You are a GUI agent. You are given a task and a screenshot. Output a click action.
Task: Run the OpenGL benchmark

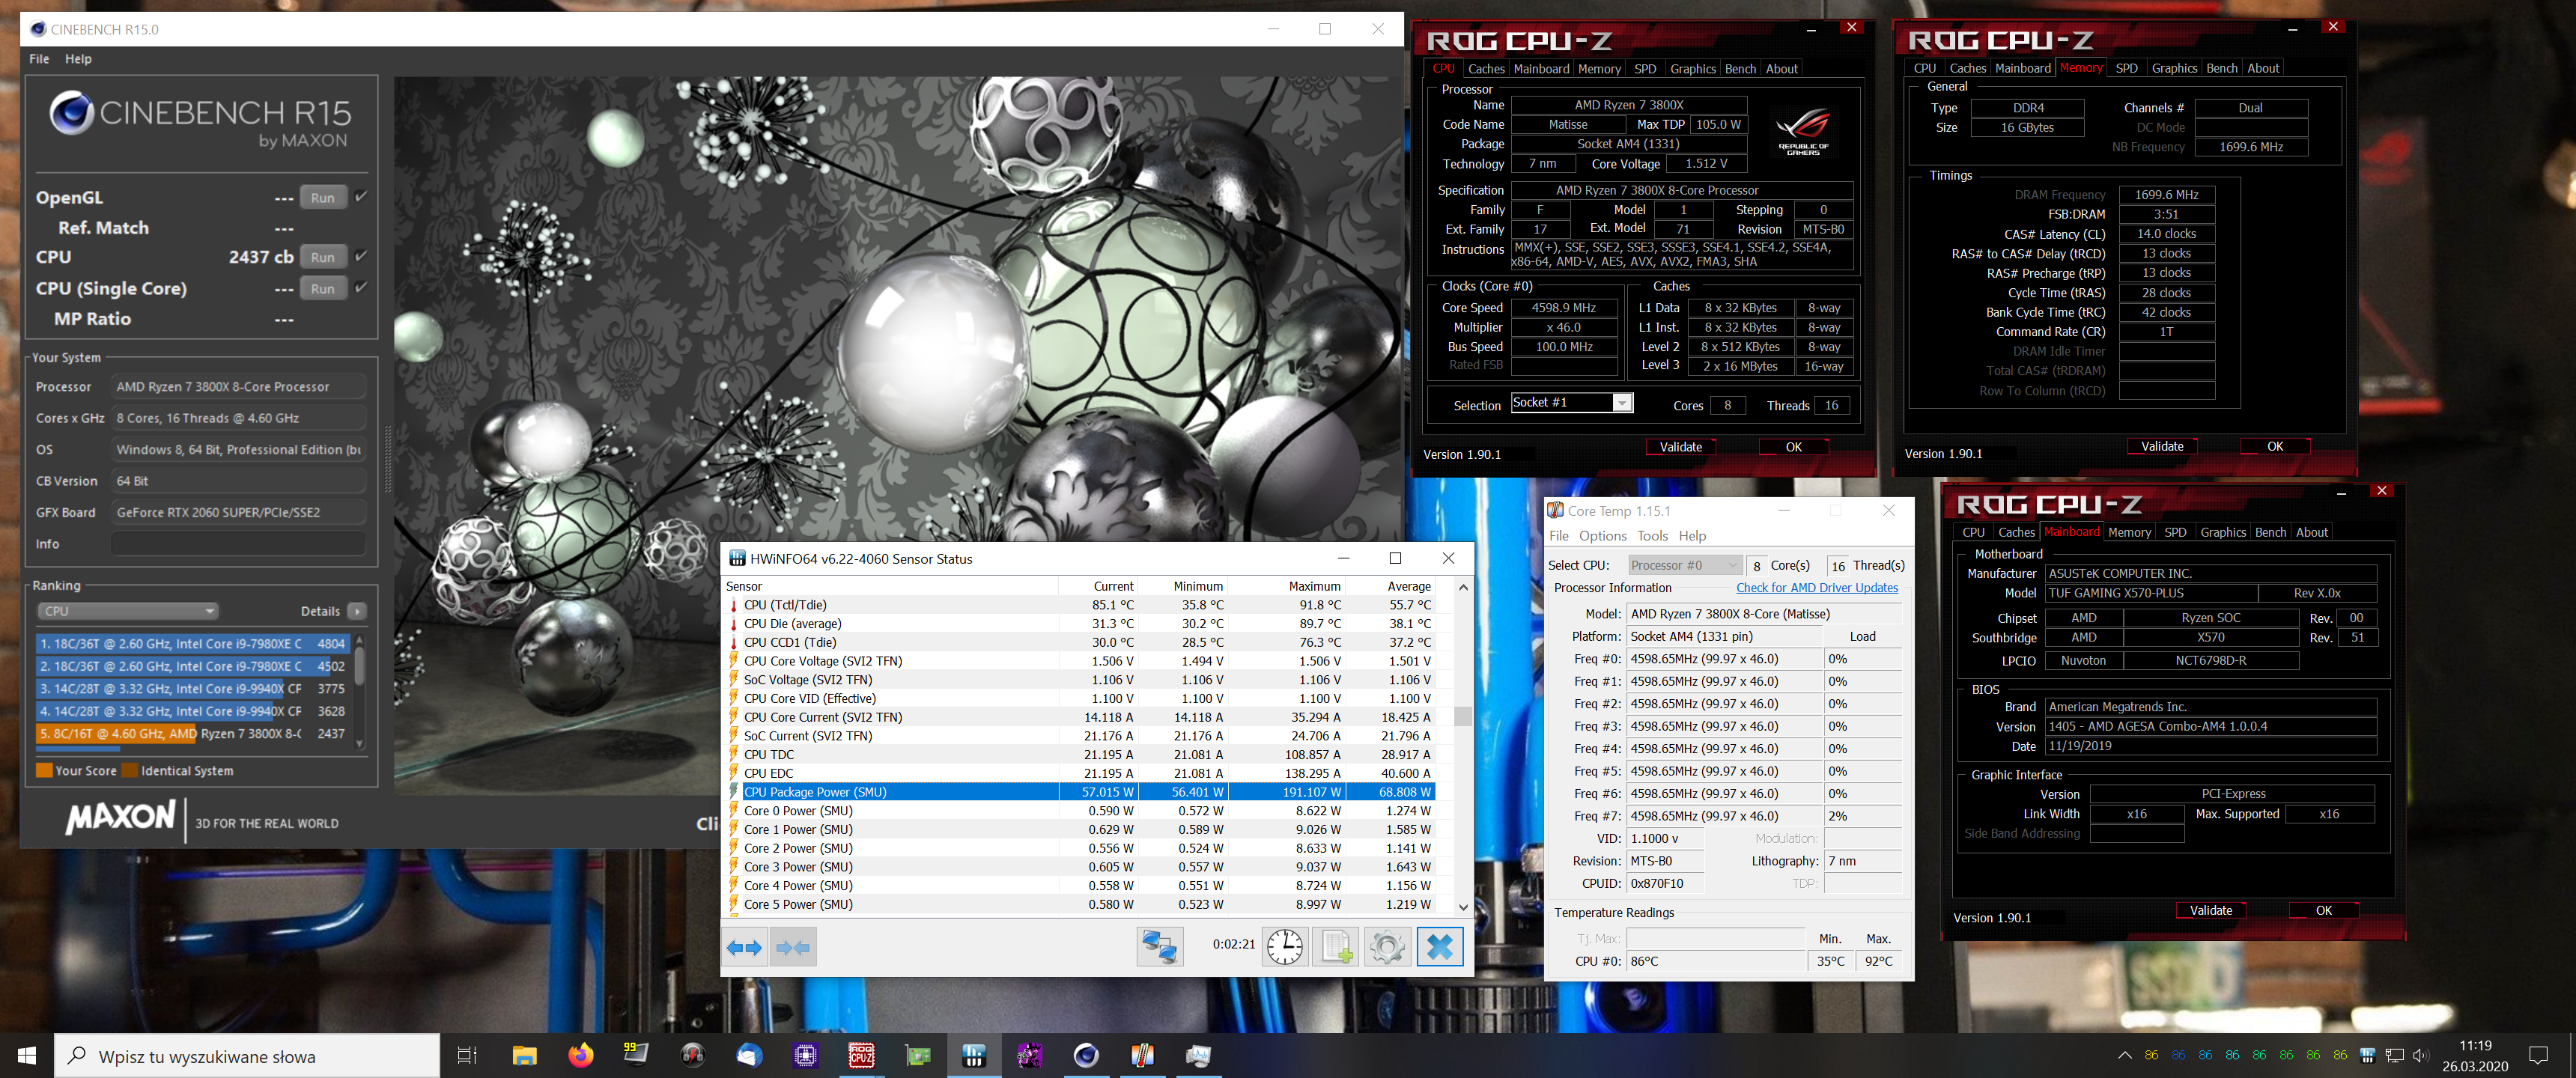323,197
